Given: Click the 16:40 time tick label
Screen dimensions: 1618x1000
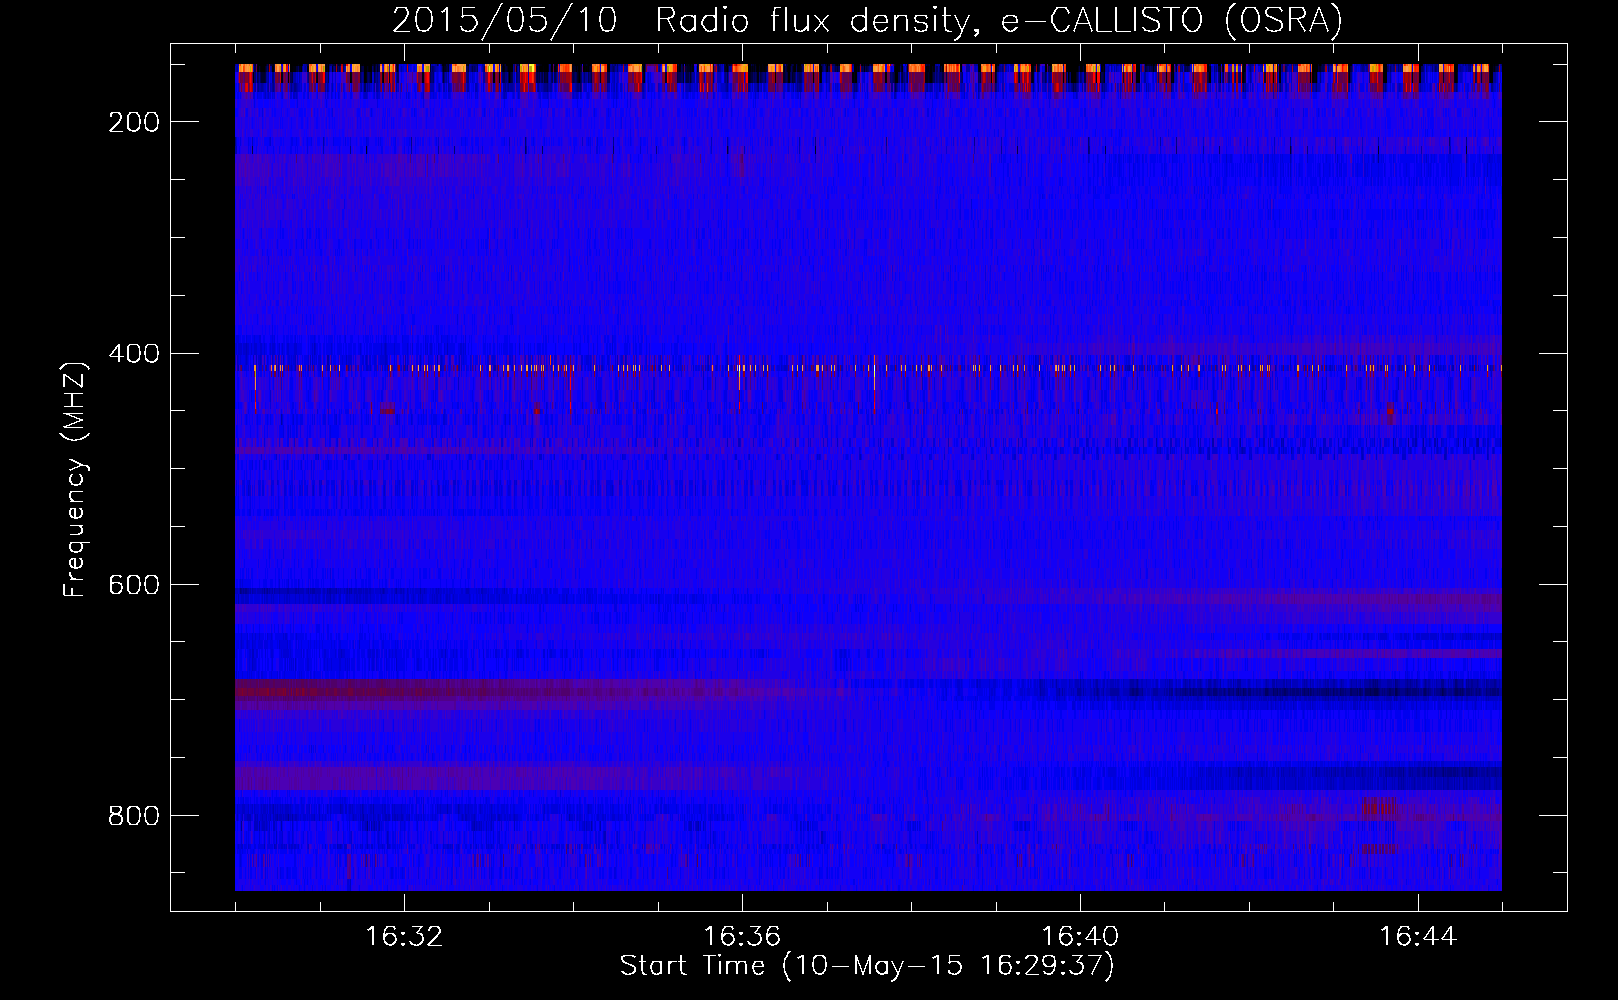Looking at the screenshot, I should click(1080, 937).
